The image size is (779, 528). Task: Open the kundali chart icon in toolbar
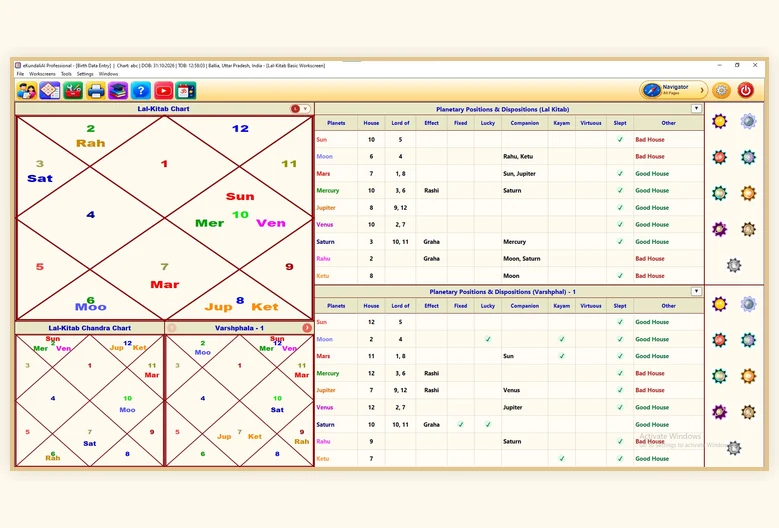pos(50,90)
